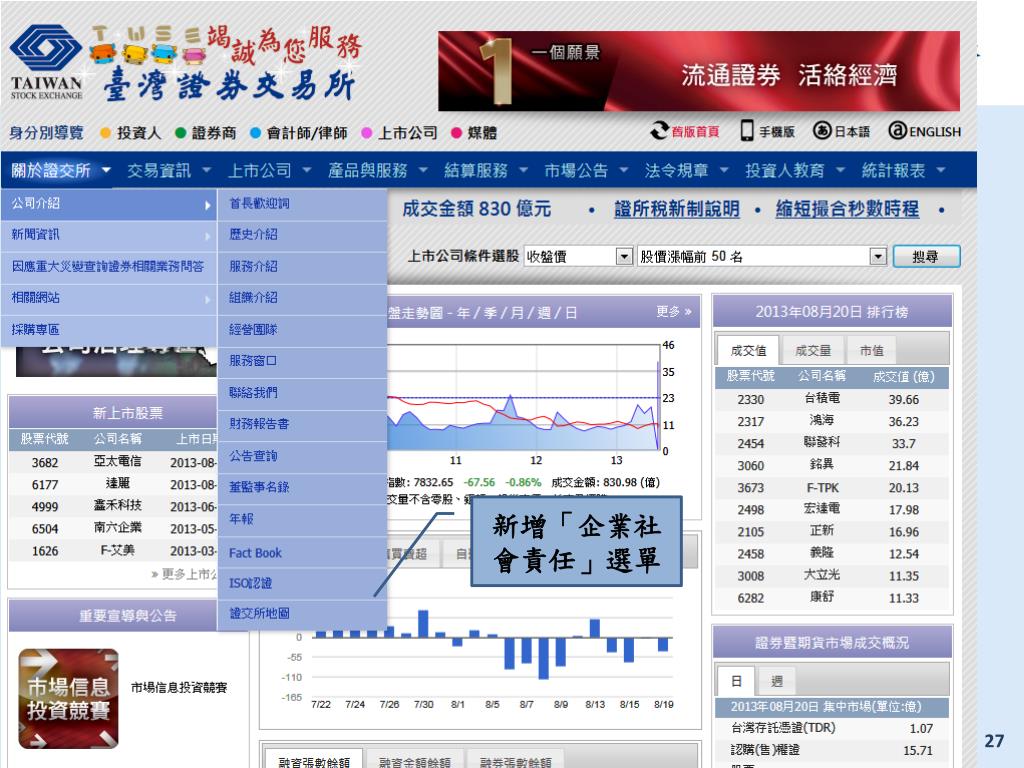Open 服務窗口 submenu entry

302,361
